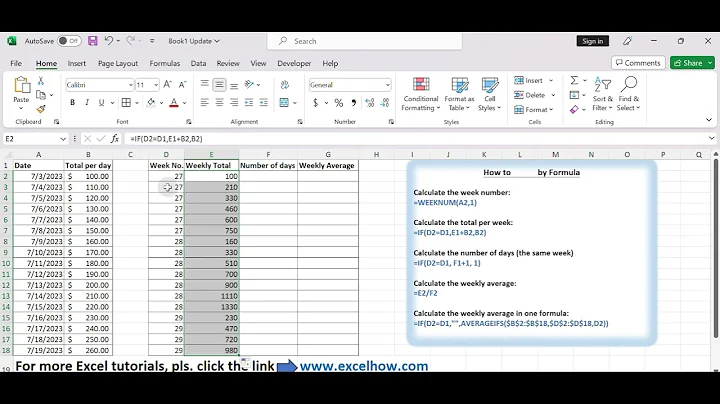The image size is (720, 404).
Task: Apply Accounting dollar format
Action: click(315, 103)
